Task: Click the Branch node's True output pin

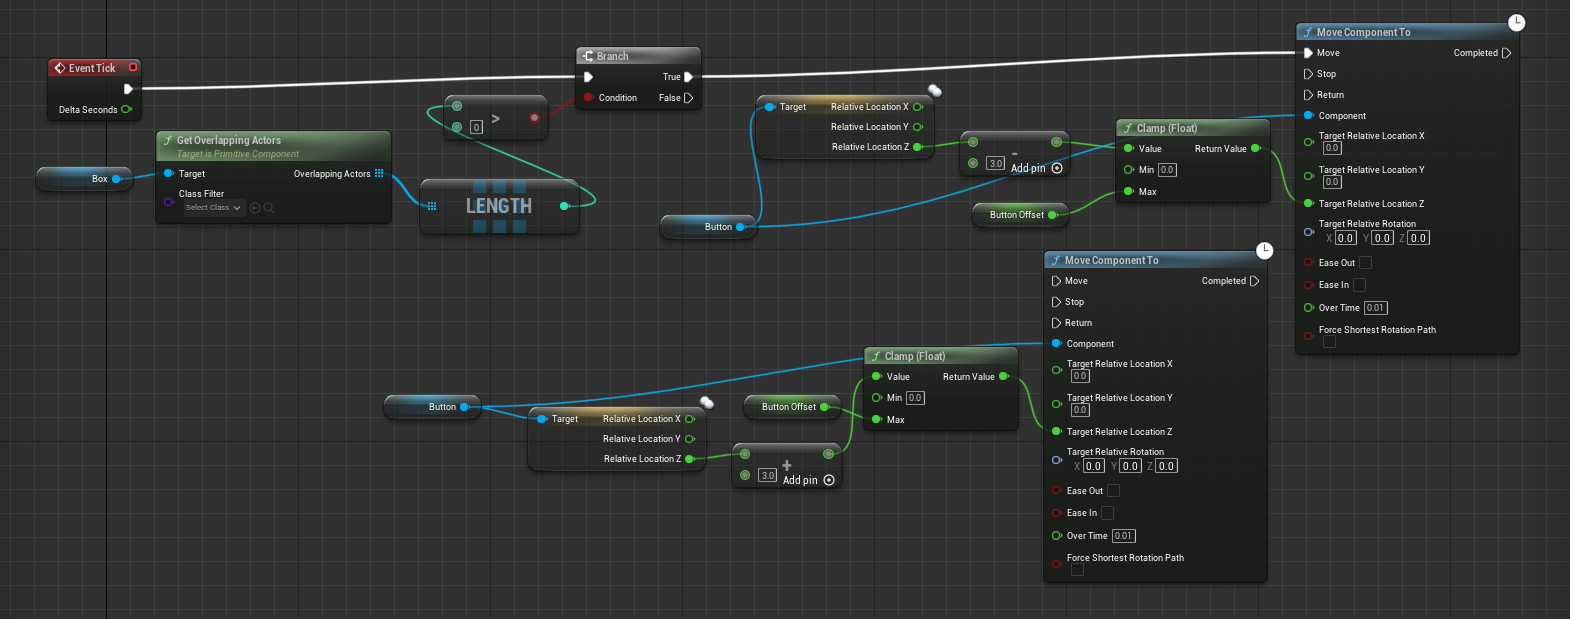Action: coord(688,77)
